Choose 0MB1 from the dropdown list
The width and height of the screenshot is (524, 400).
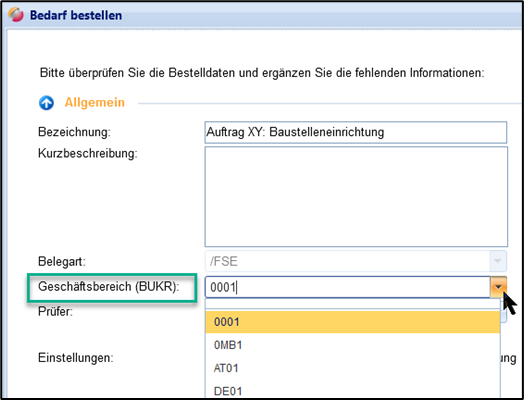coord(353,345)
